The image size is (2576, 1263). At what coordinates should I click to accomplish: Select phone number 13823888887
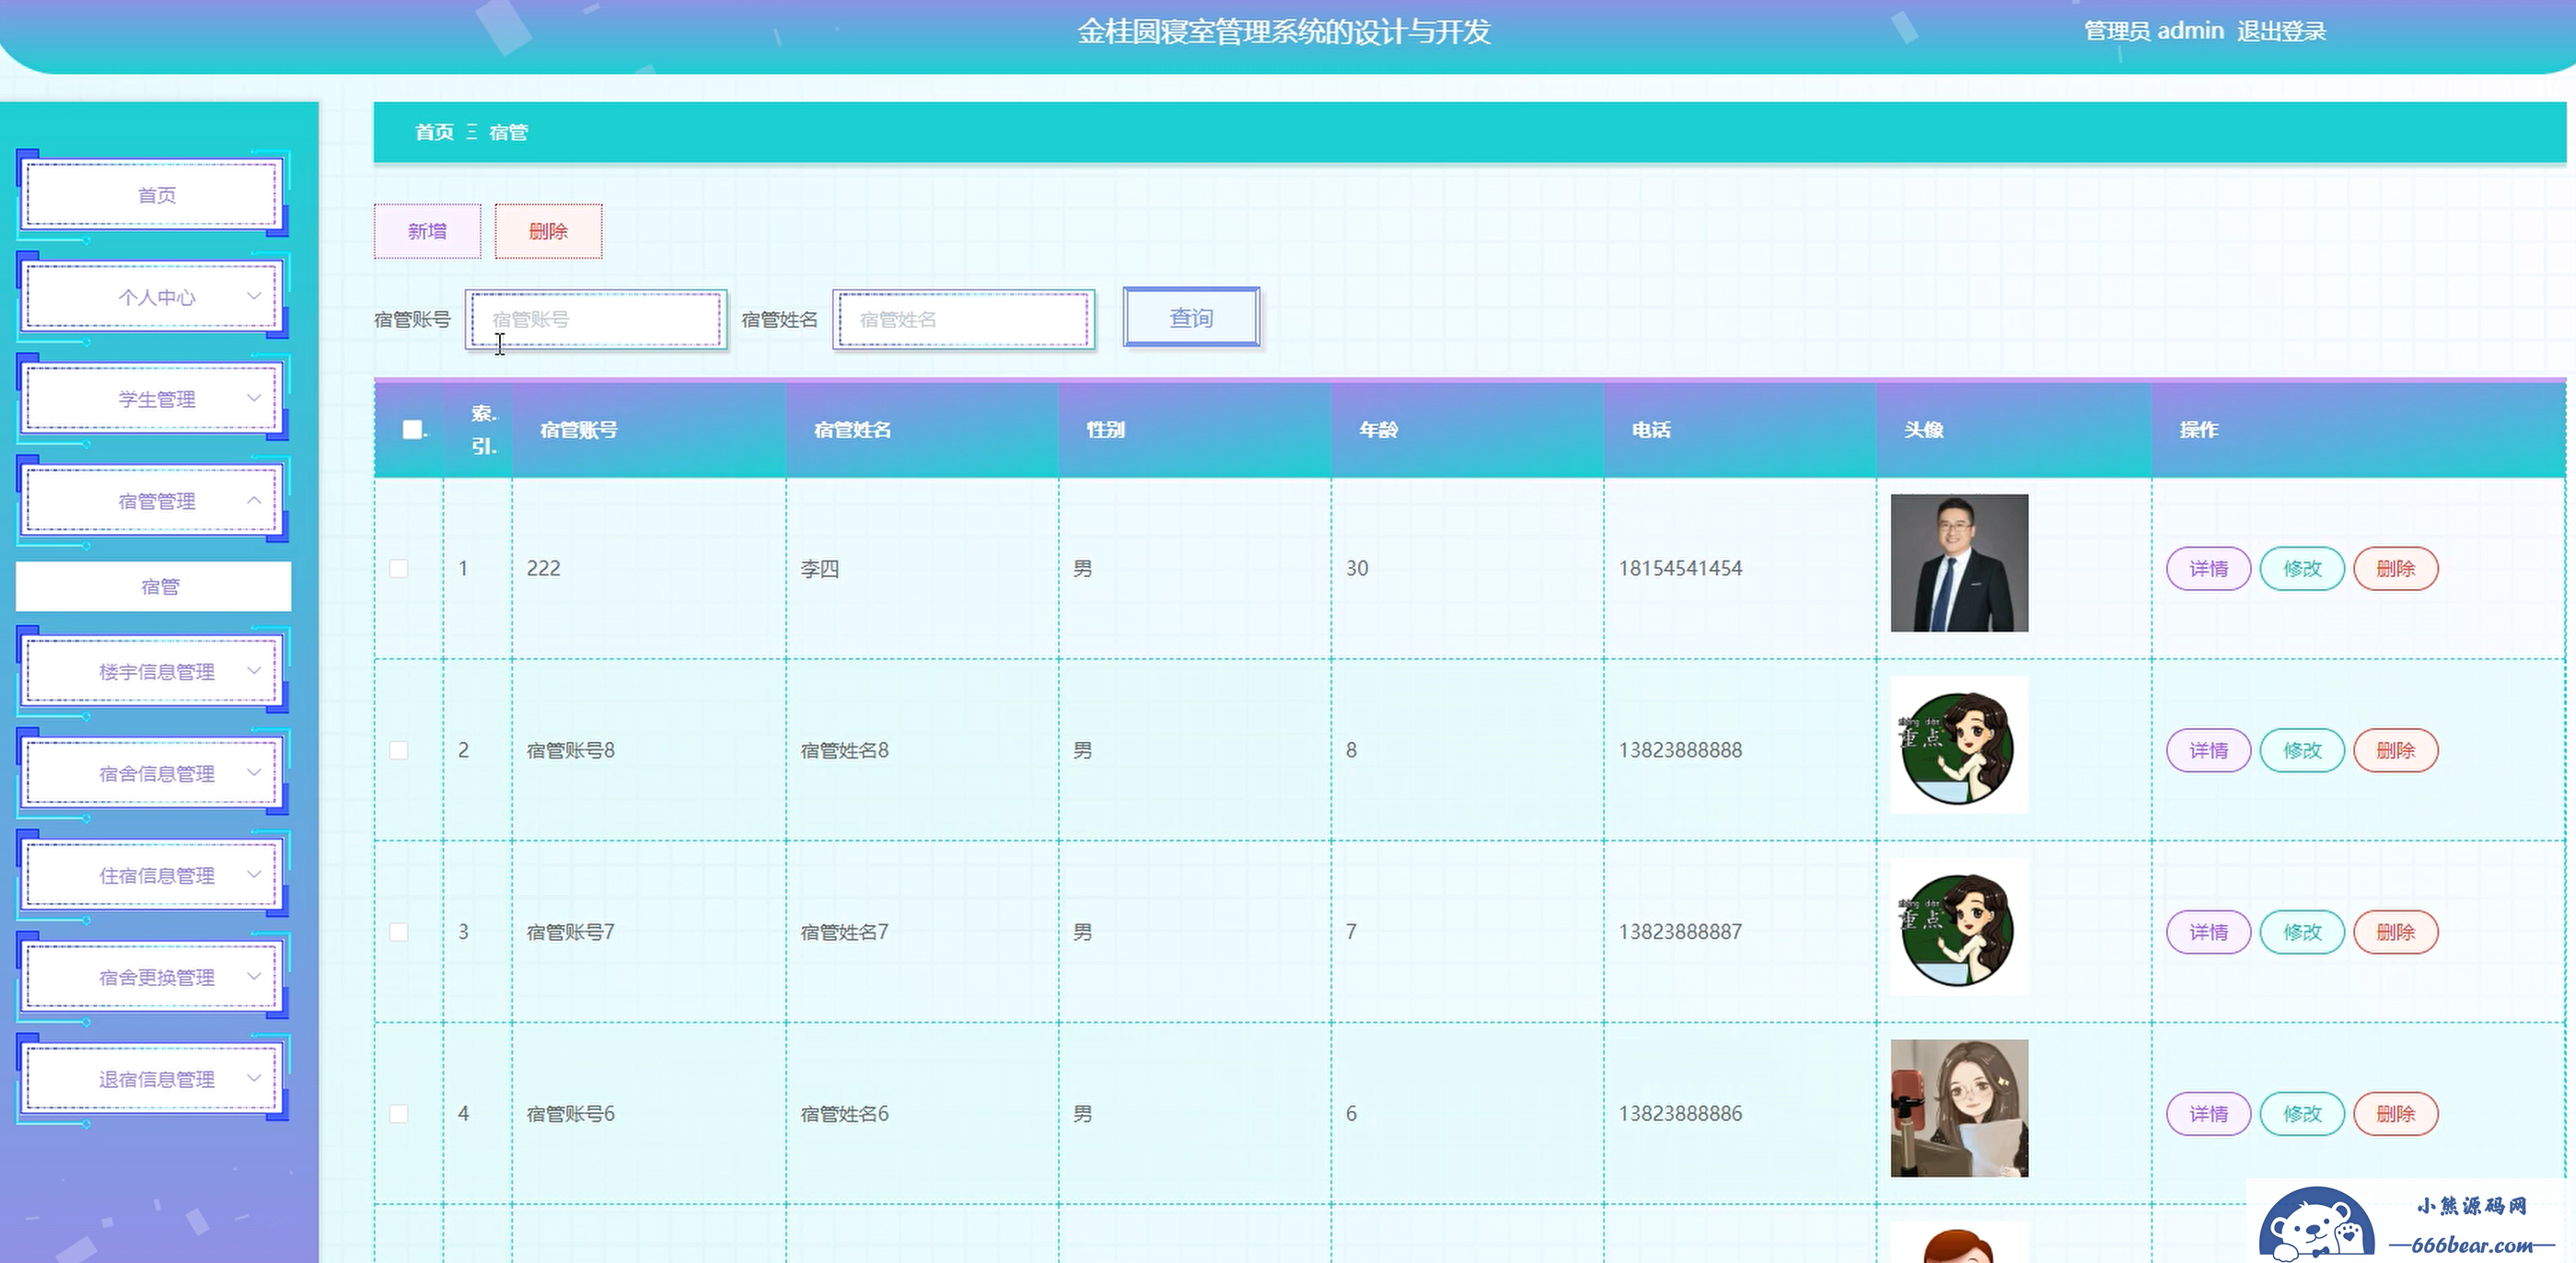1680,933
